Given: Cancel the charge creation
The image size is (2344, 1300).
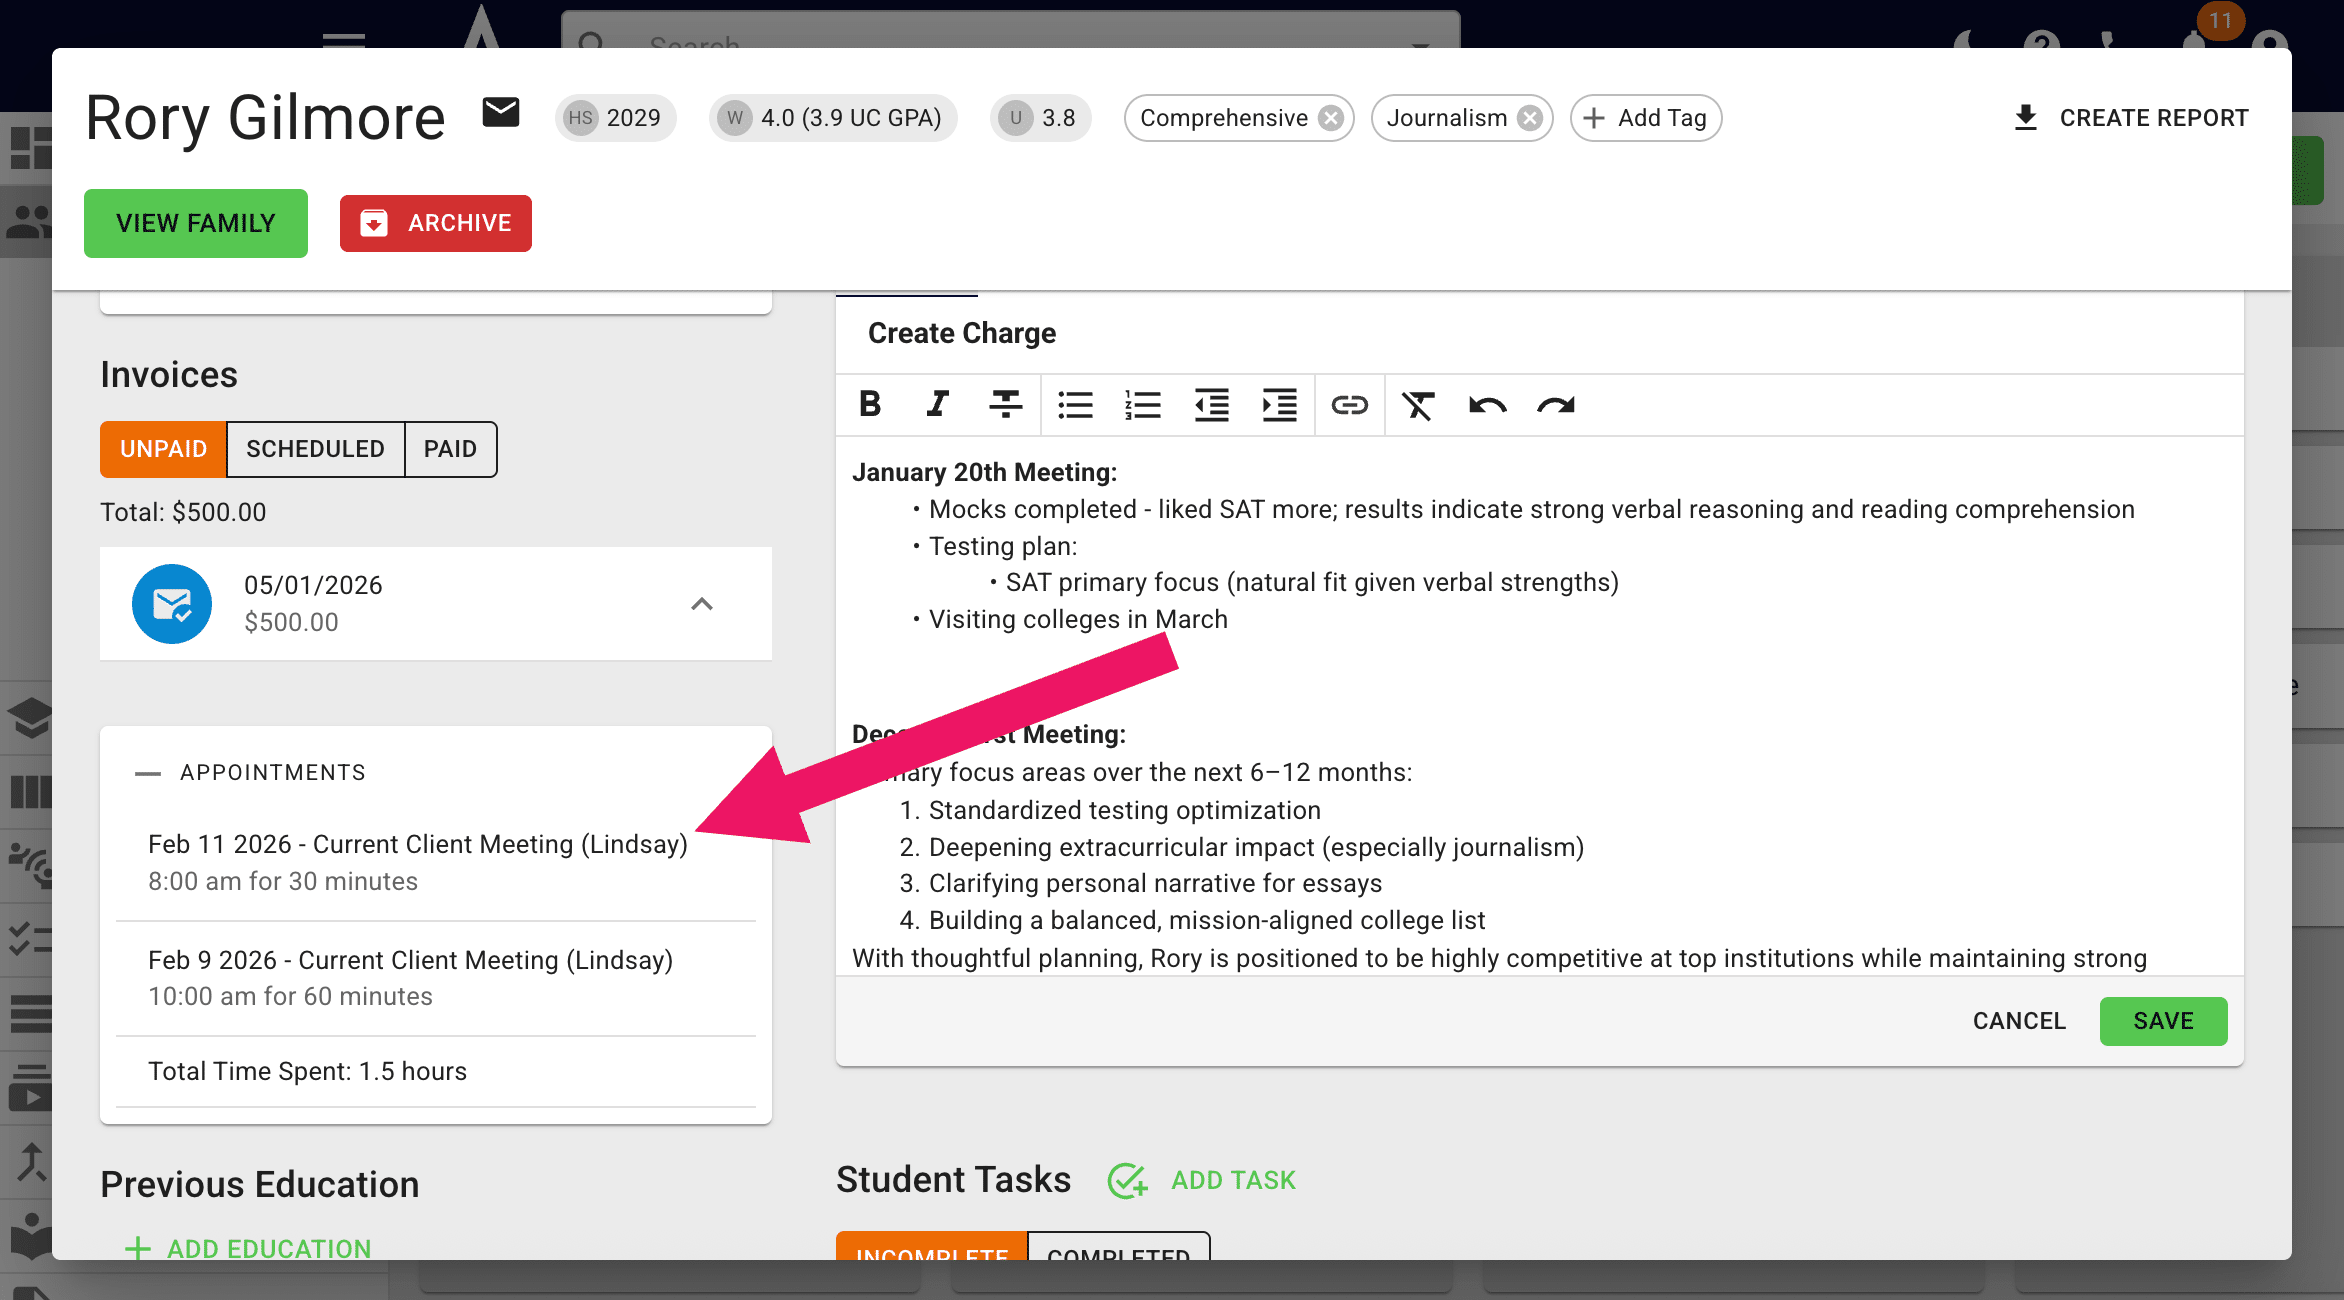Looking at the screenshot, I should click(2019, 1021).
